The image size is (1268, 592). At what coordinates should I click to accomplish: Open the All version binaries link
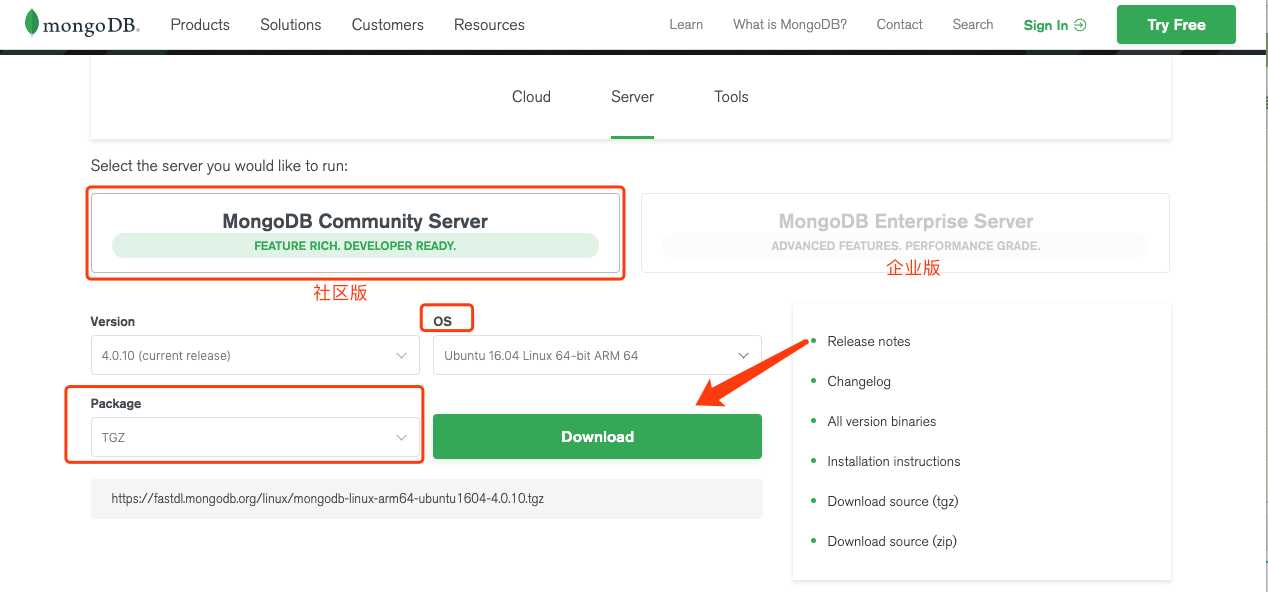882,421
